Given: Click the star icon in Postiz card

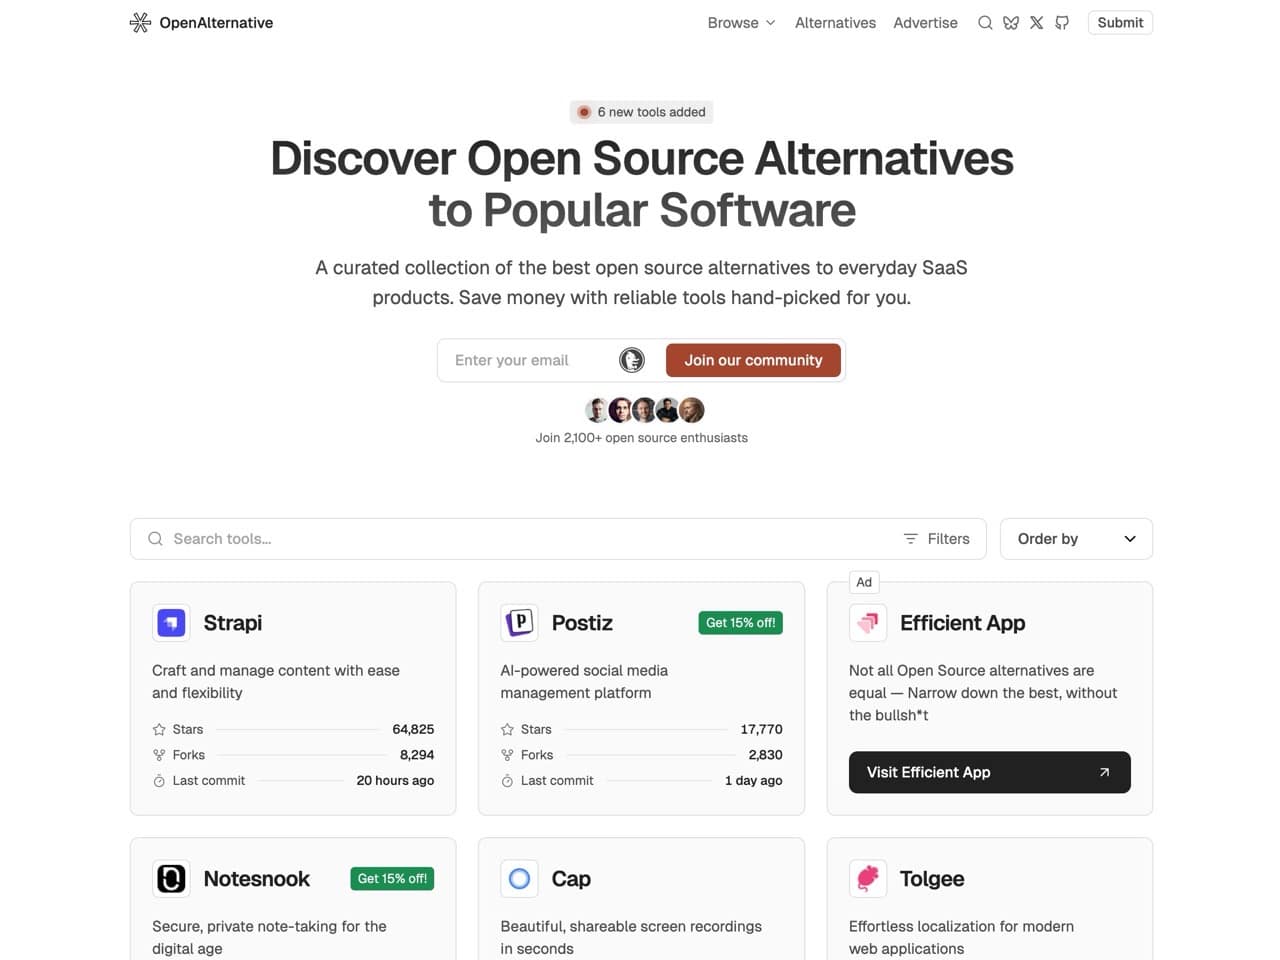Looking at the screenshot, I should 507,729.
